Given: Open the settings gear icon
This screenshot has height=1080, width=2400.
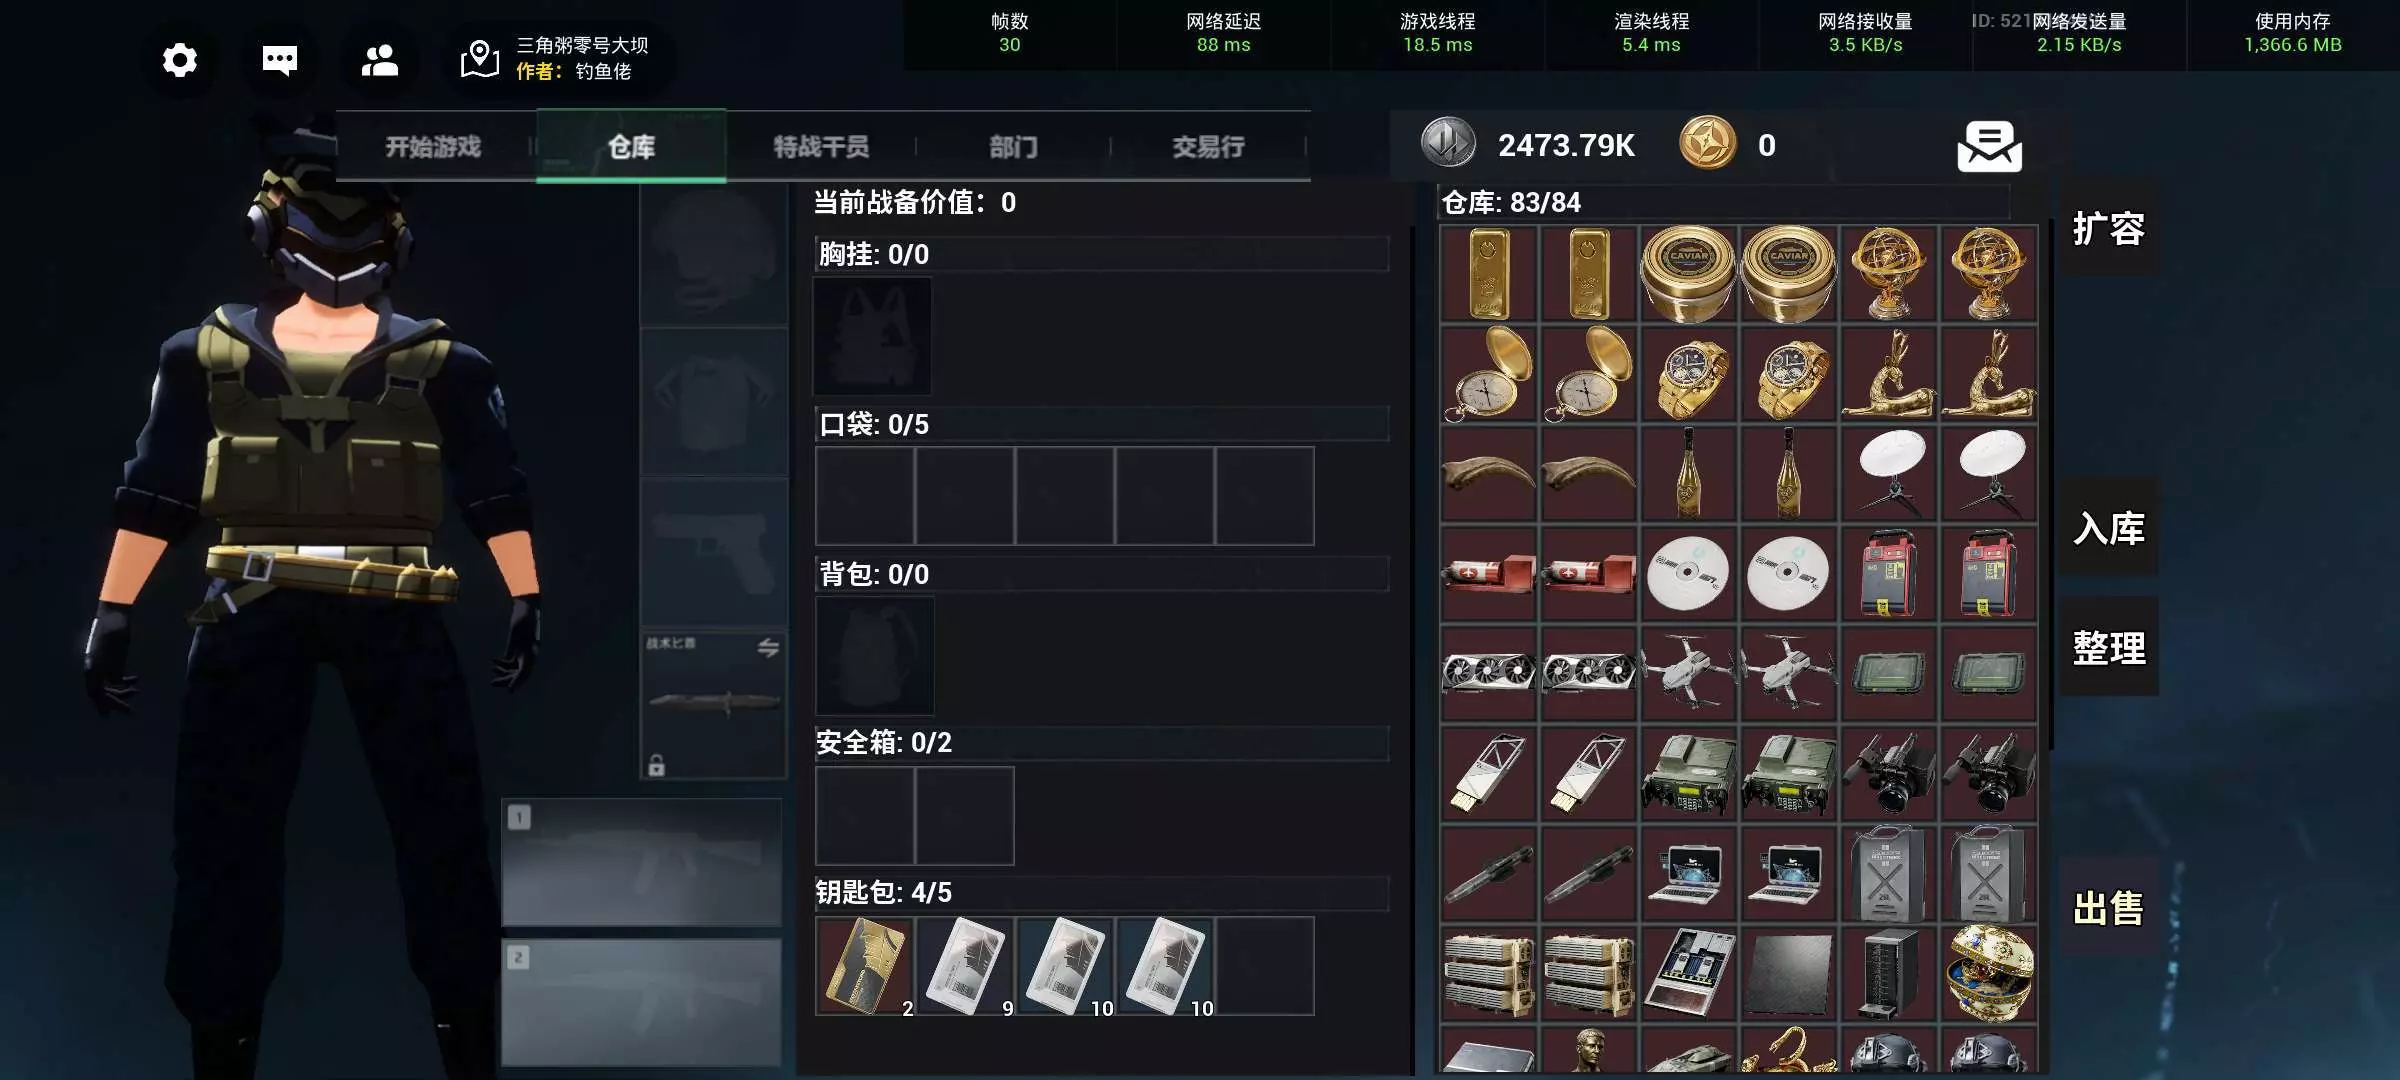Looking at the screenshot, I should [x=180, y=60].
